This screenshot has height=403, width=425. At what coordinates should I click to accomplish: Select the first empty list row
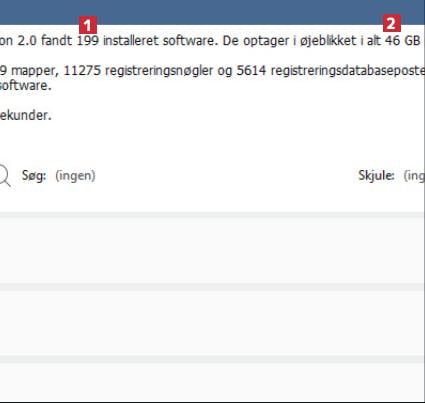click(x=212, y=251)
